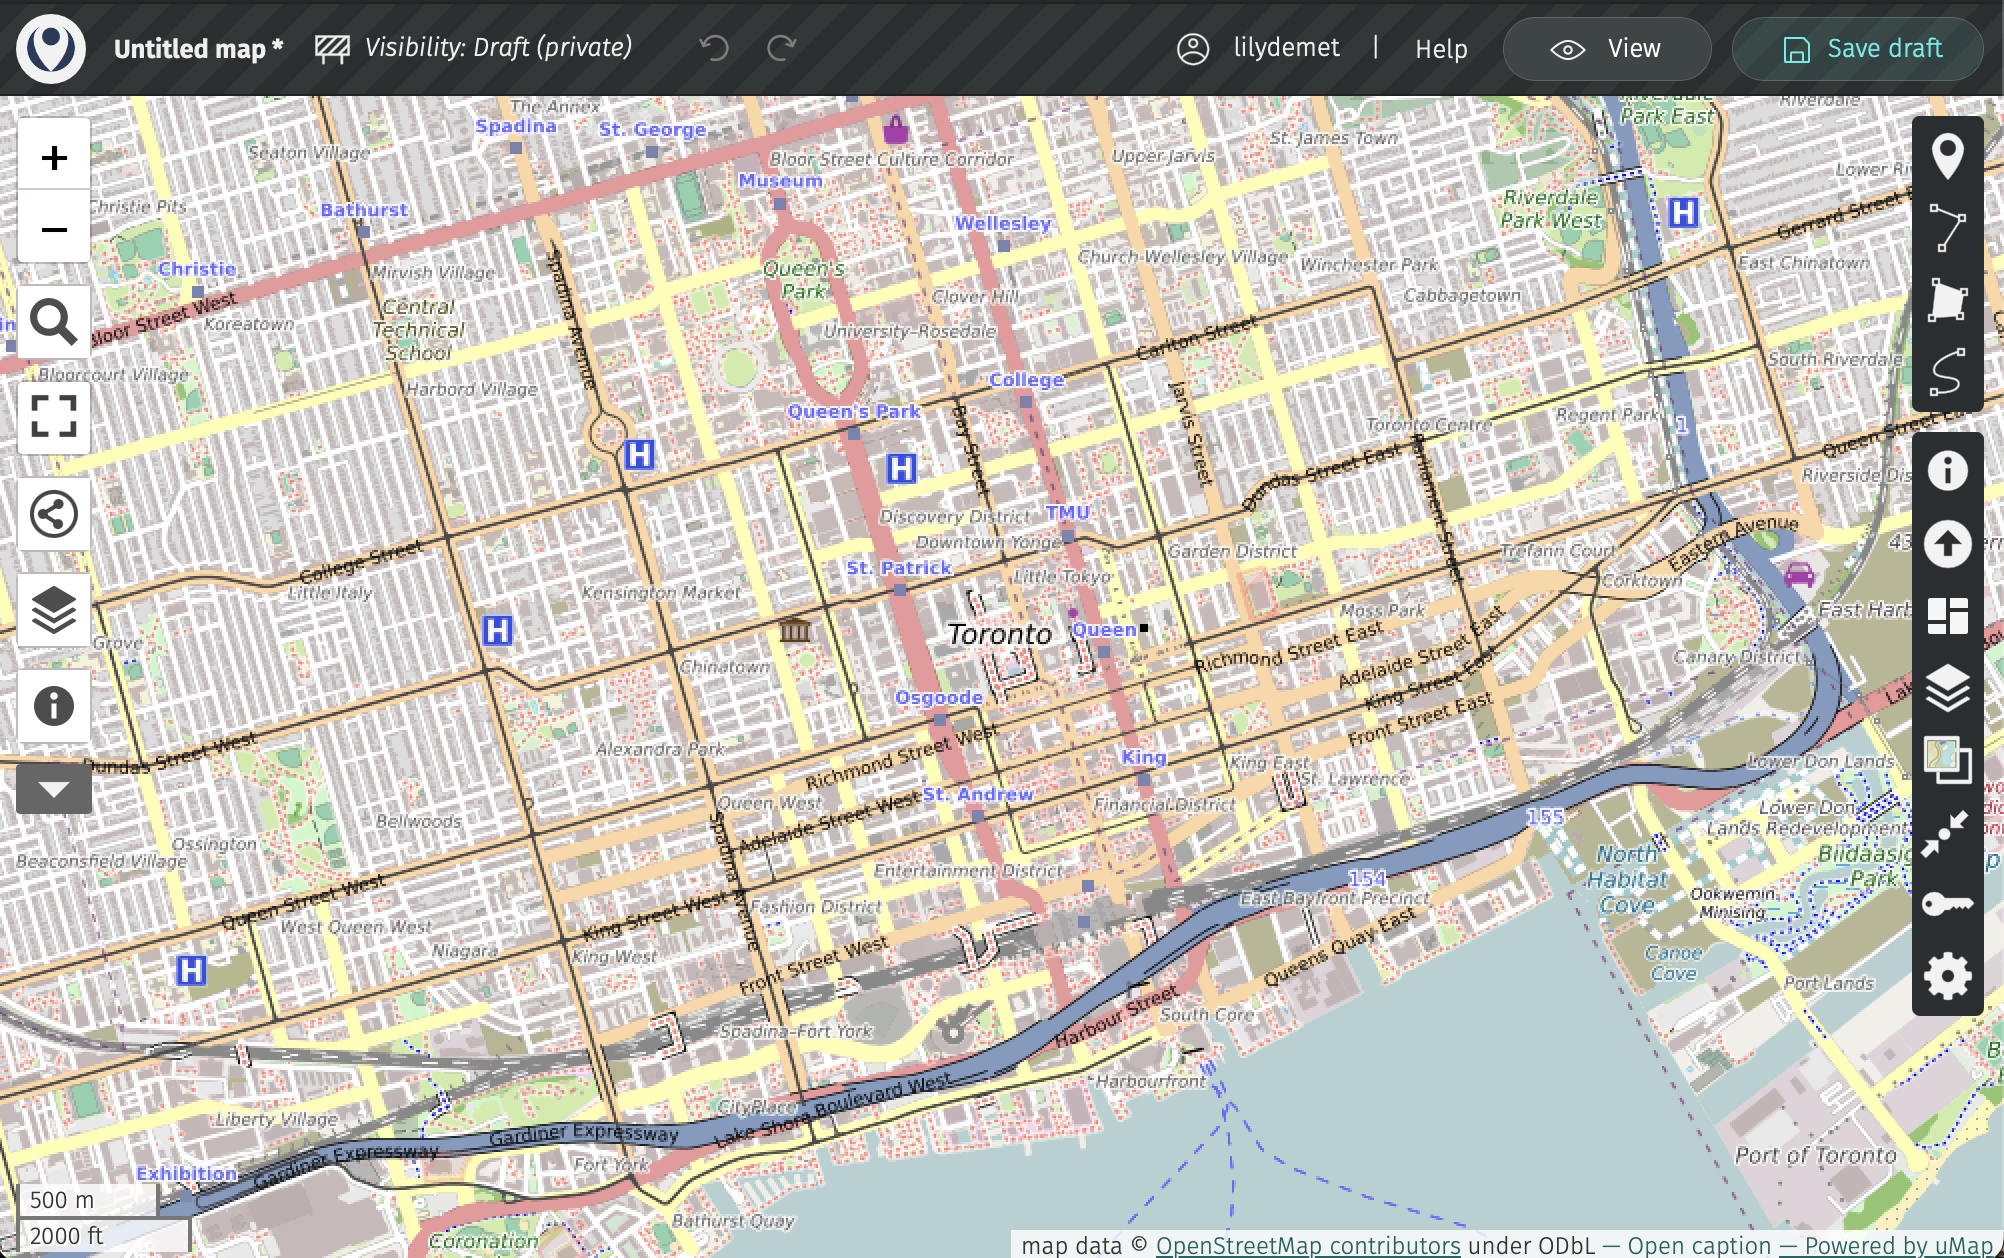
Task: Collapse the left controls with arrow
Action: point(54,789)
